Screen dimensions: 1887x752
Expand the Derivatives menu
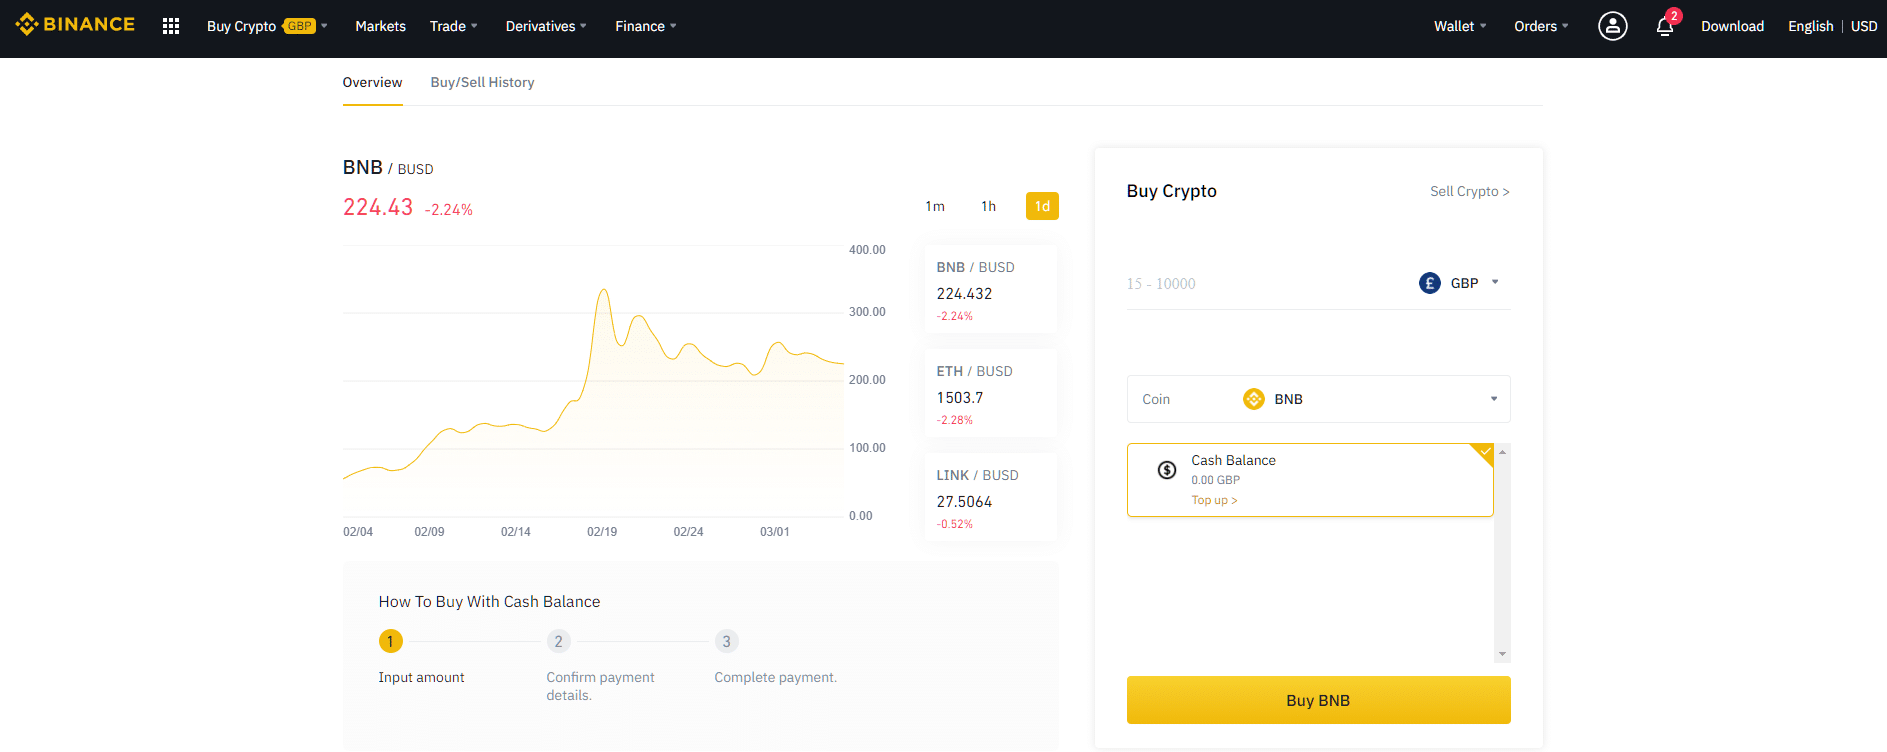point(546,26)
